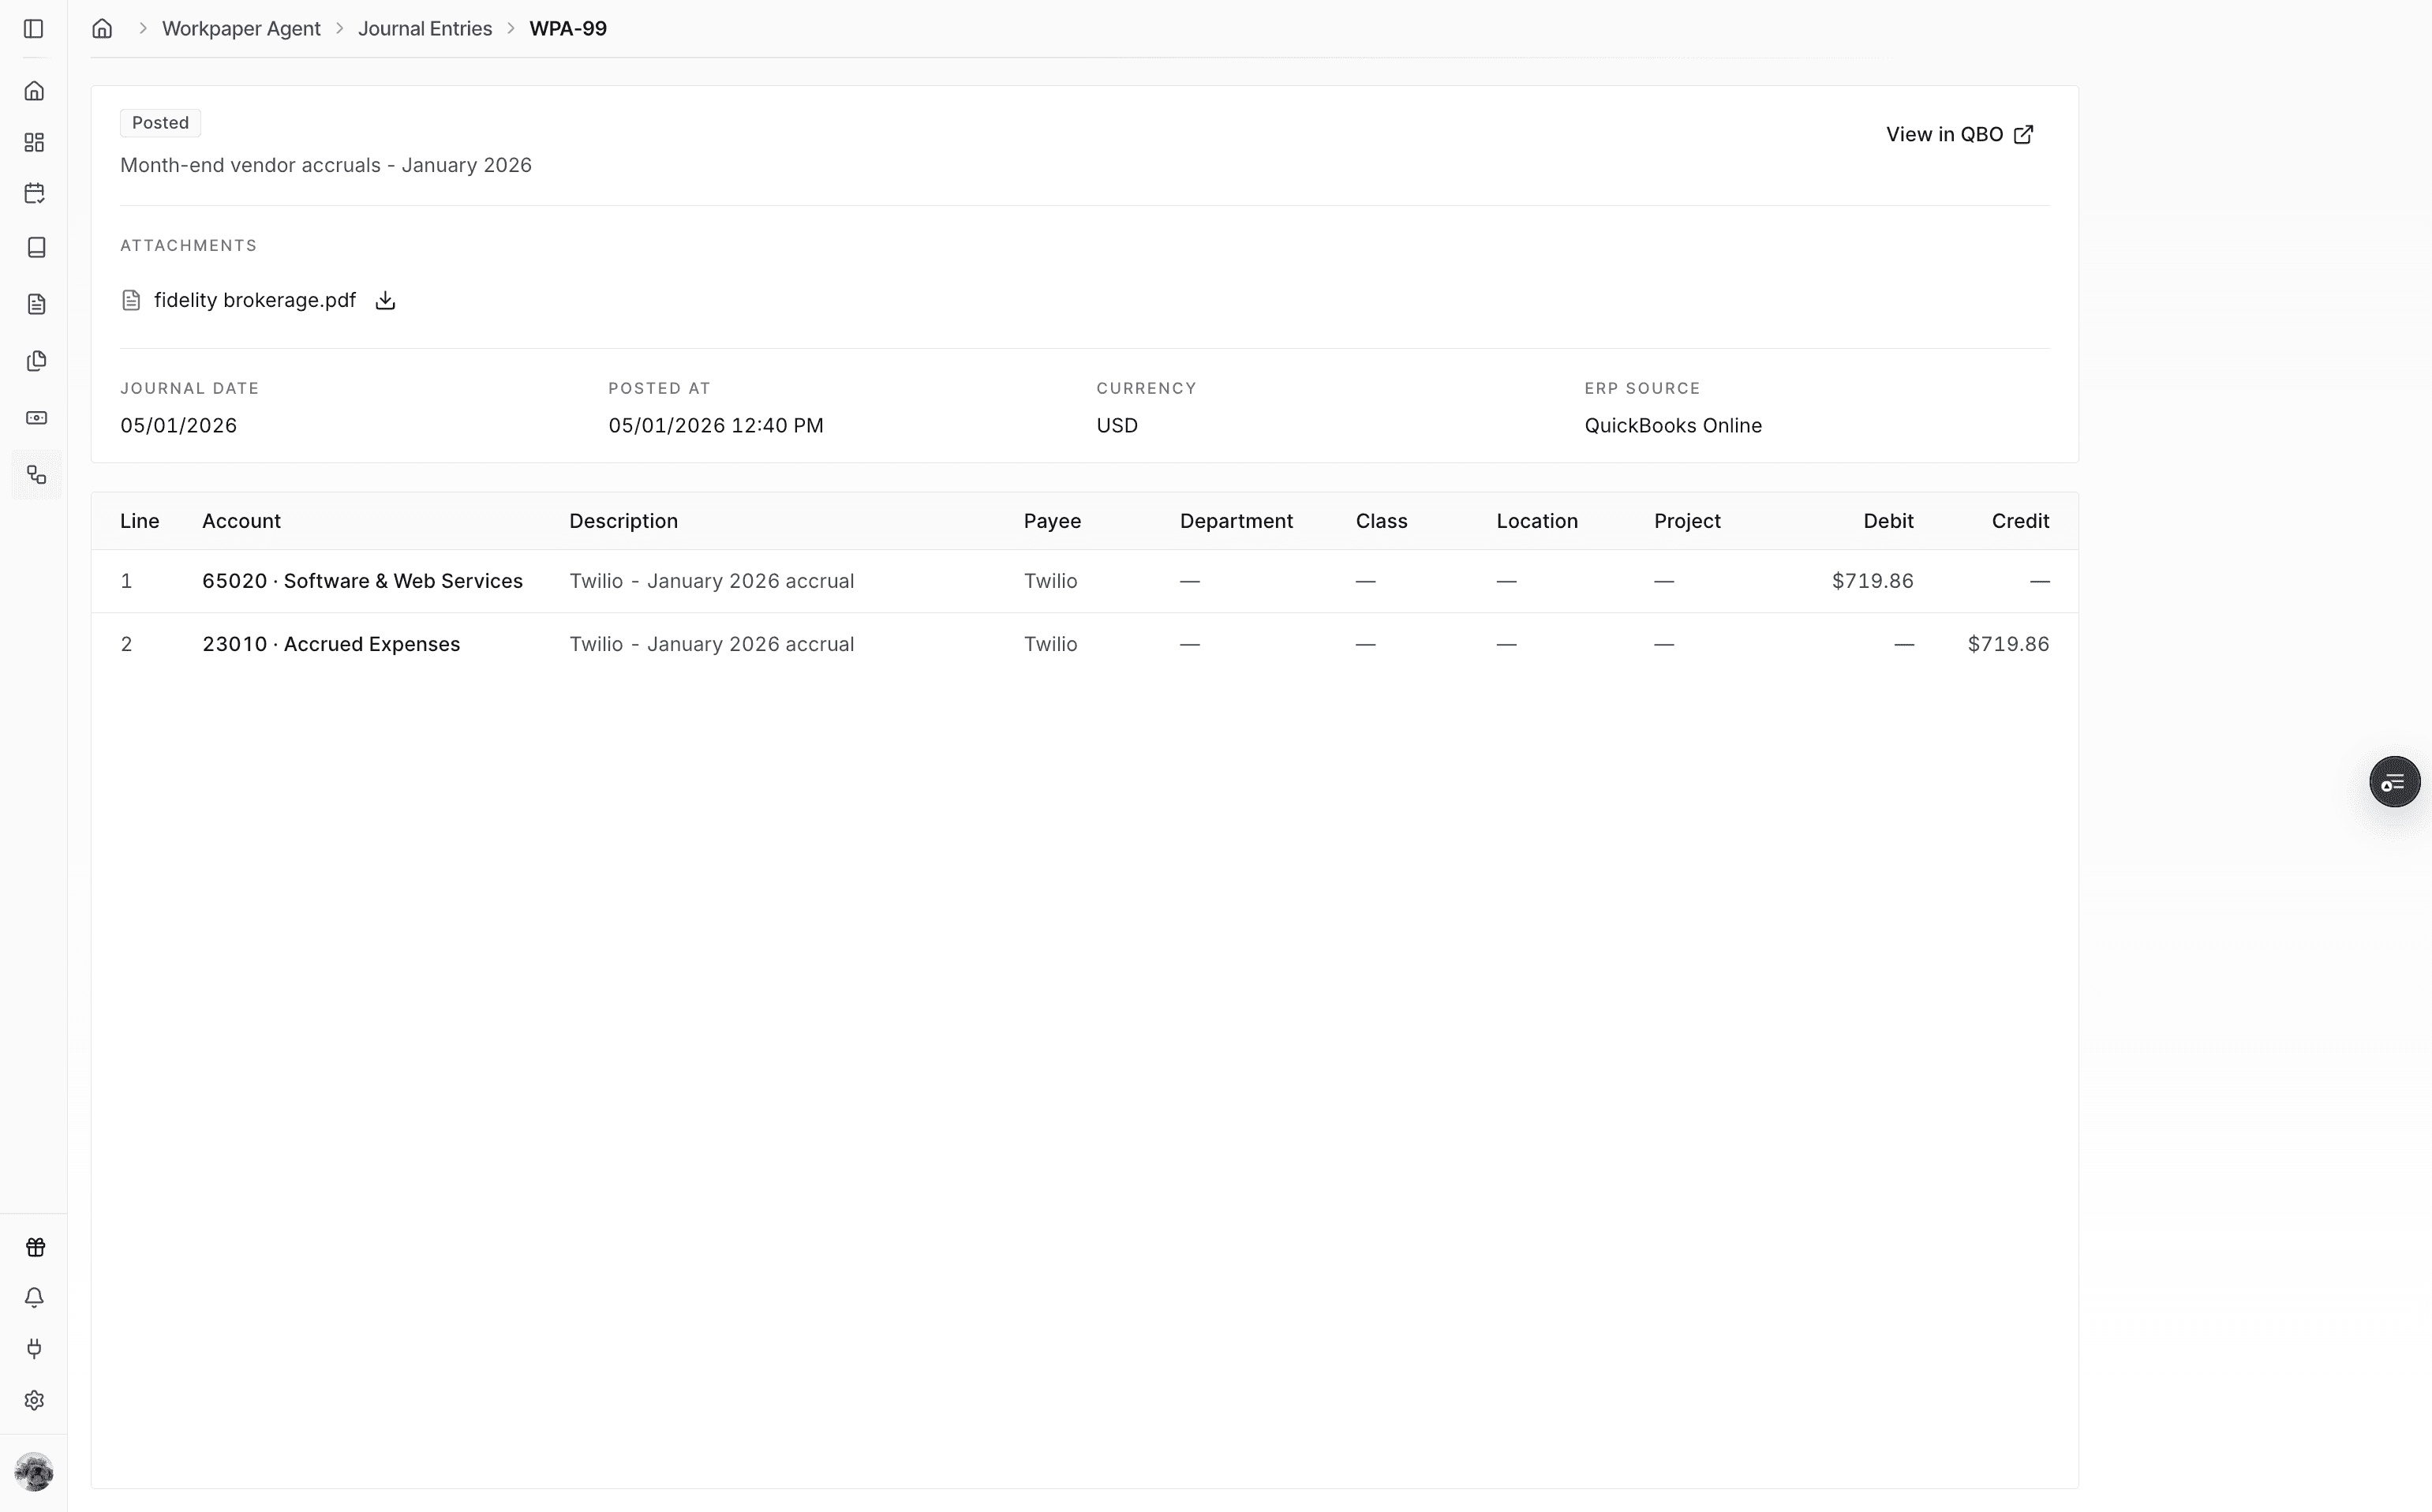Click the Line column header
This screenshot has width=2432, height=1512.
coord(139,521)
